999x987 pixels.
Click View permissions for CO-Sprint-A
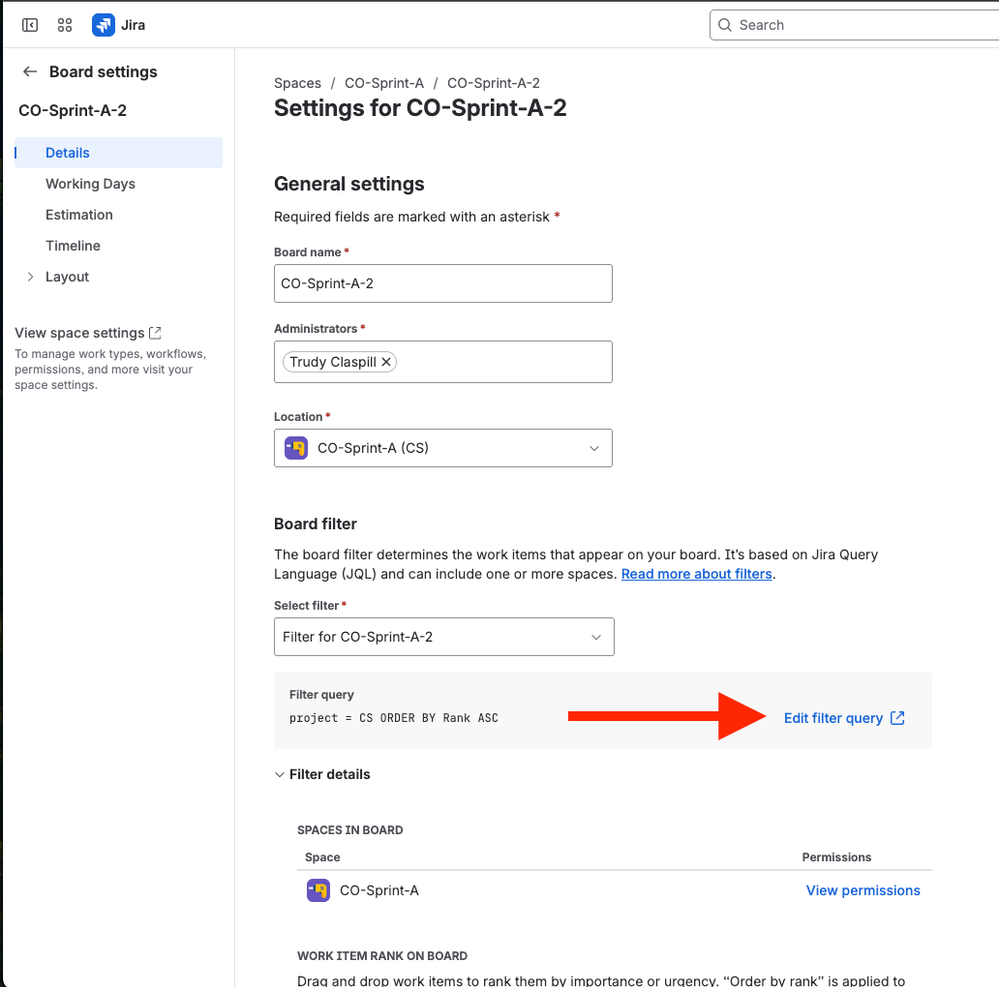click(x=862, y=890)
